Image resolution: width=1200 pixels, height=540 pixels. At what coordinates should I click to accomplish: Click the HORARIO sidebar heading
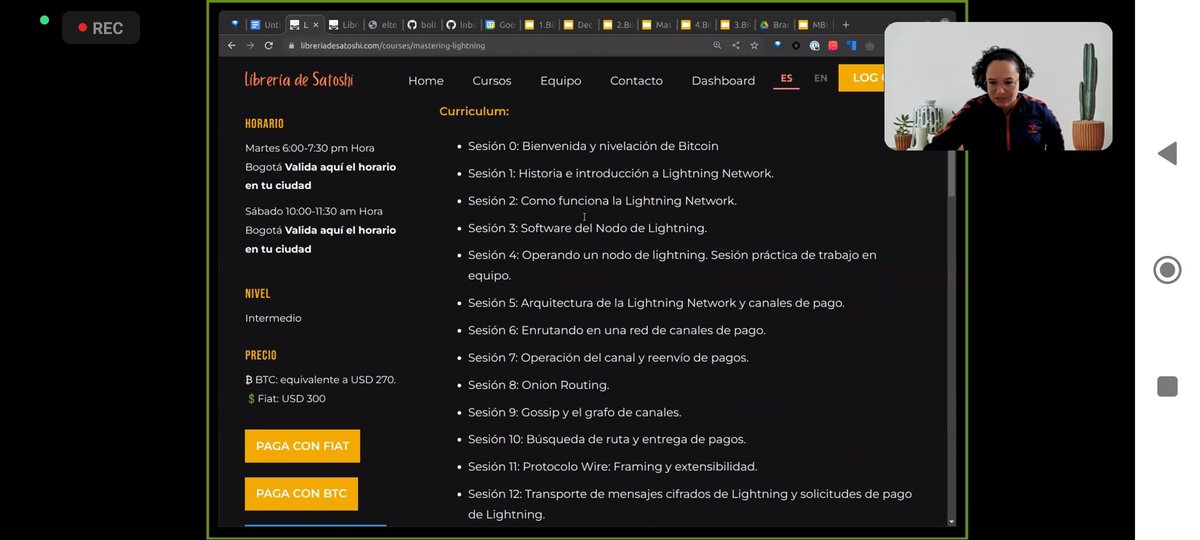click(264, 124)
